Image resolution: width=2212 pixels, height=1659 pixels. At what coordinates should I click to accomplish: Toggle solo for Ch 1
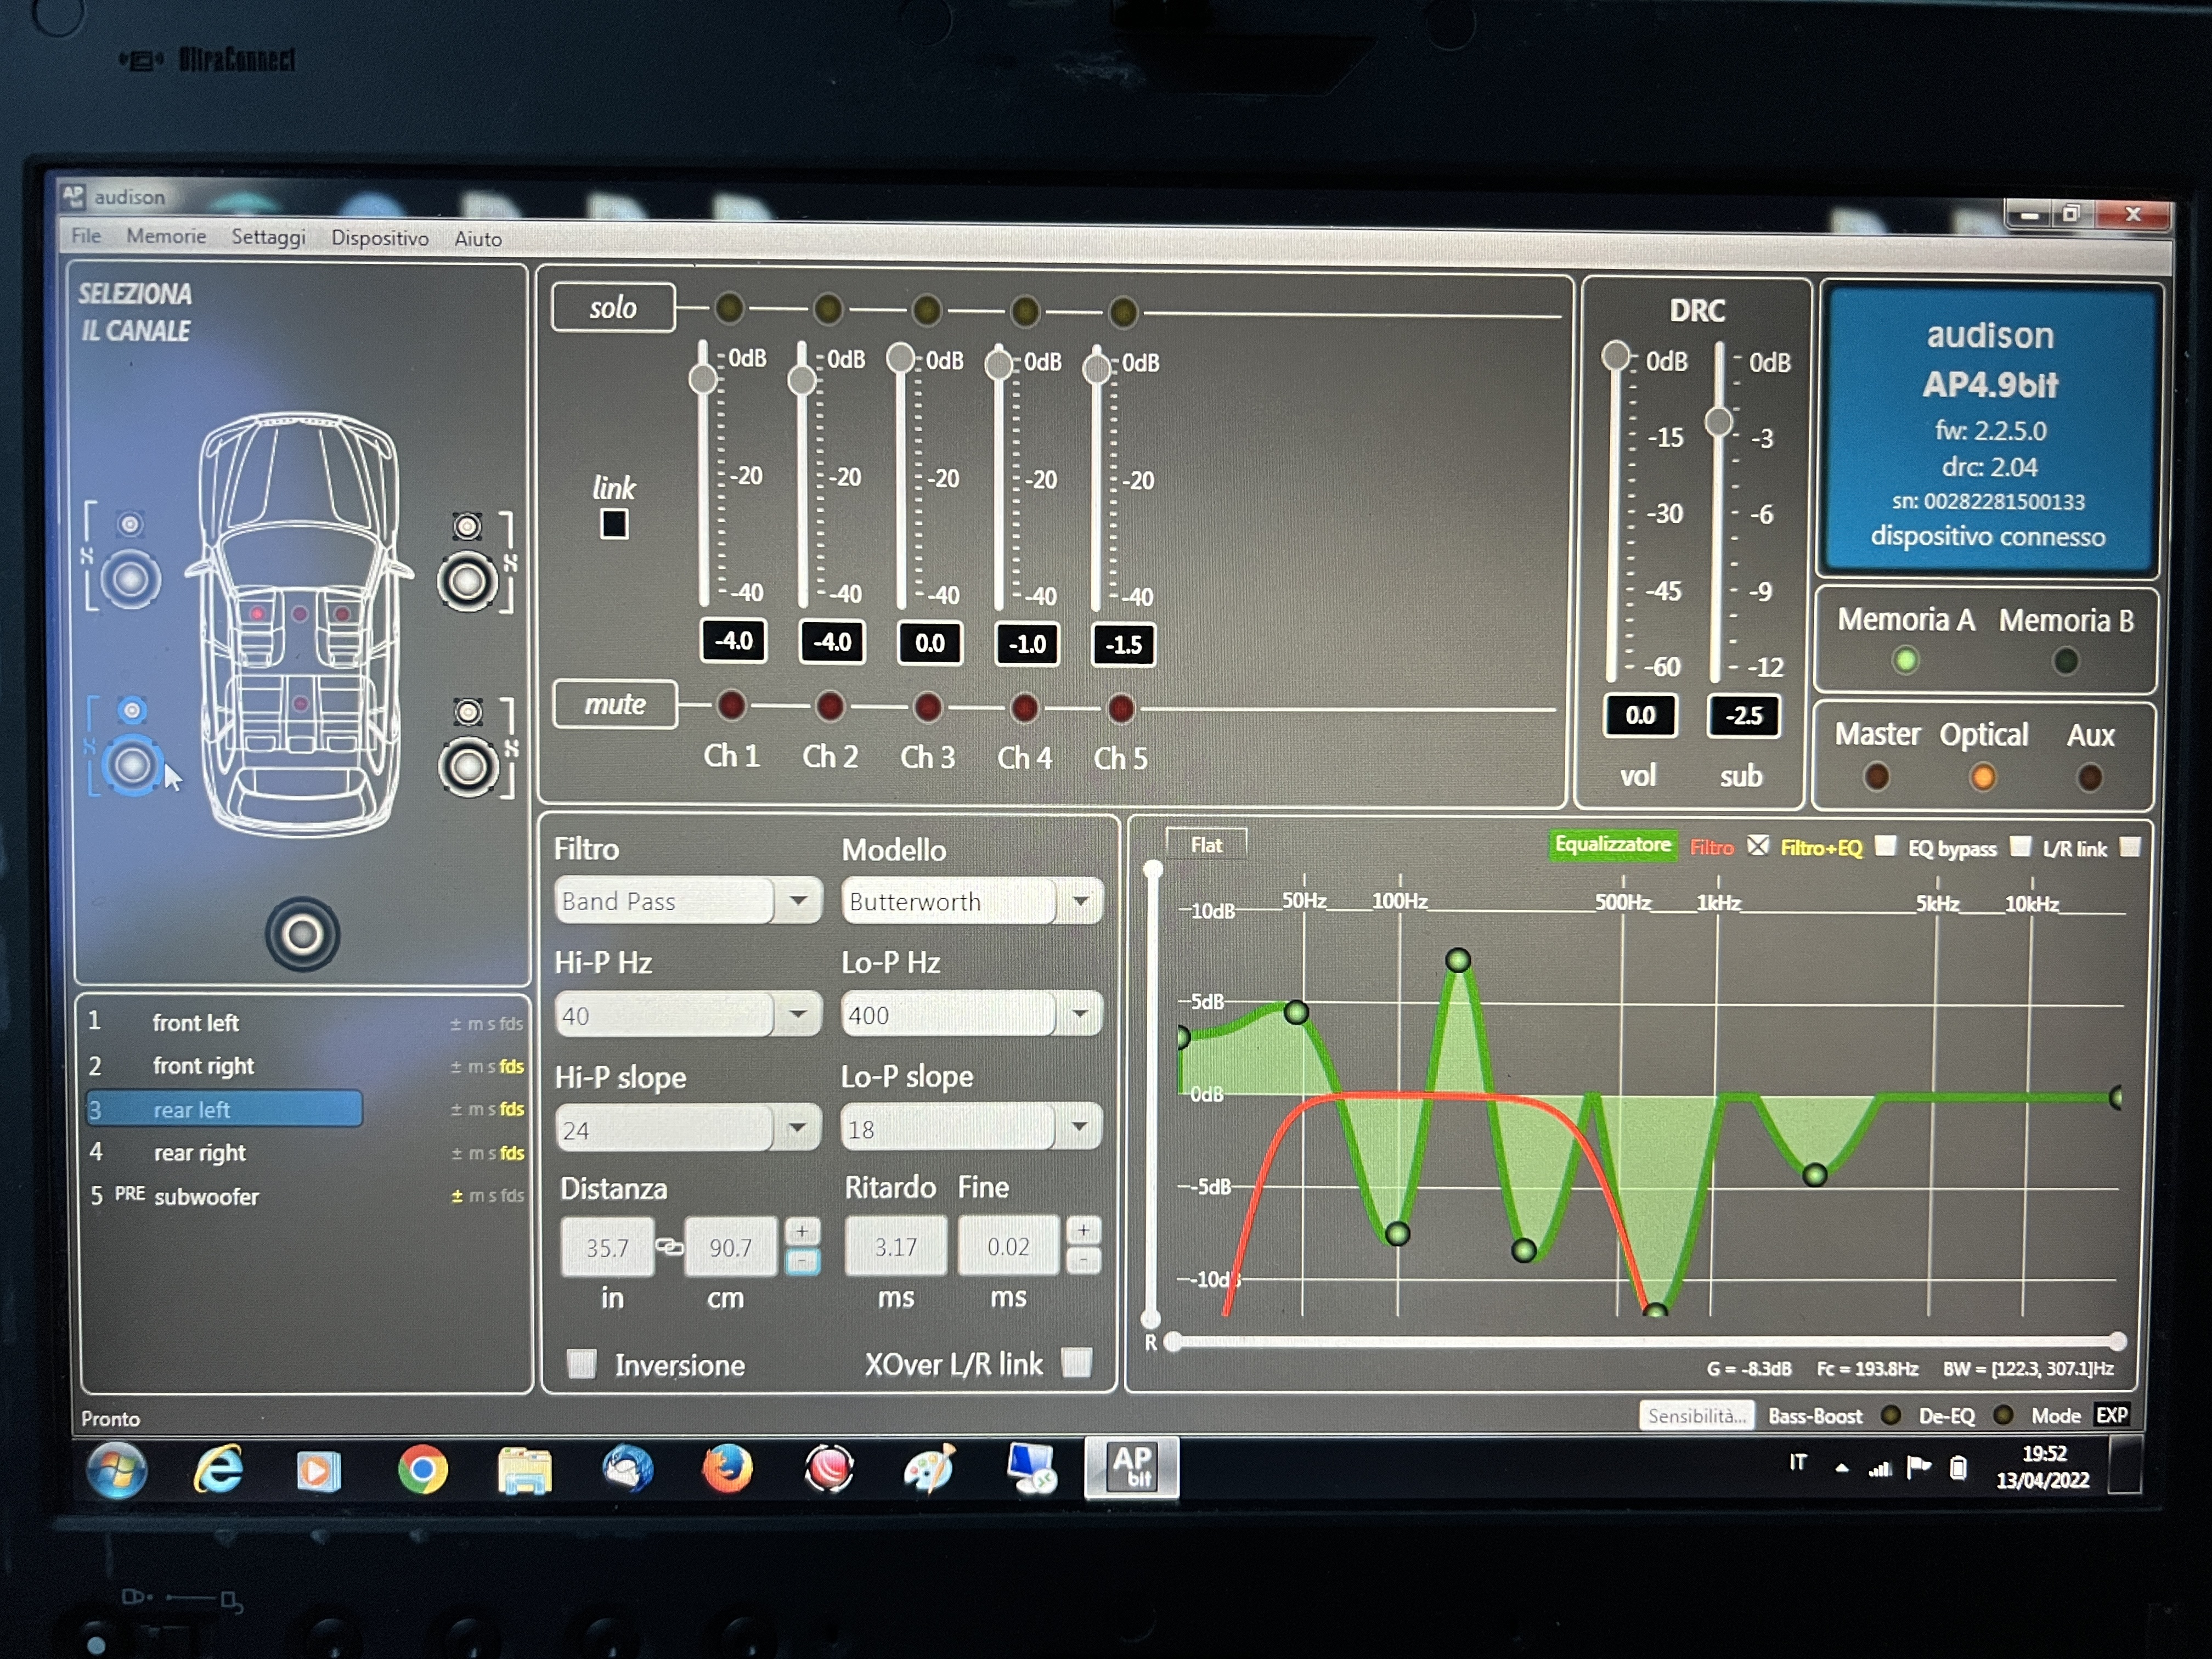(x=730, y=308)
